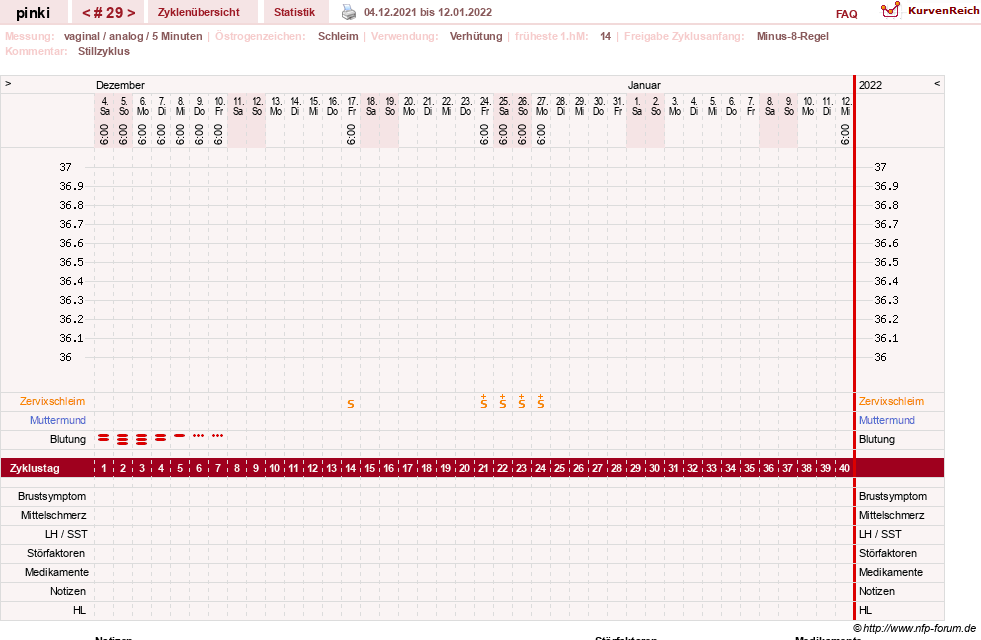
Task: Click the left 36.5 temperature axis label
Action: pyautogui.click(x=71, y=262)
